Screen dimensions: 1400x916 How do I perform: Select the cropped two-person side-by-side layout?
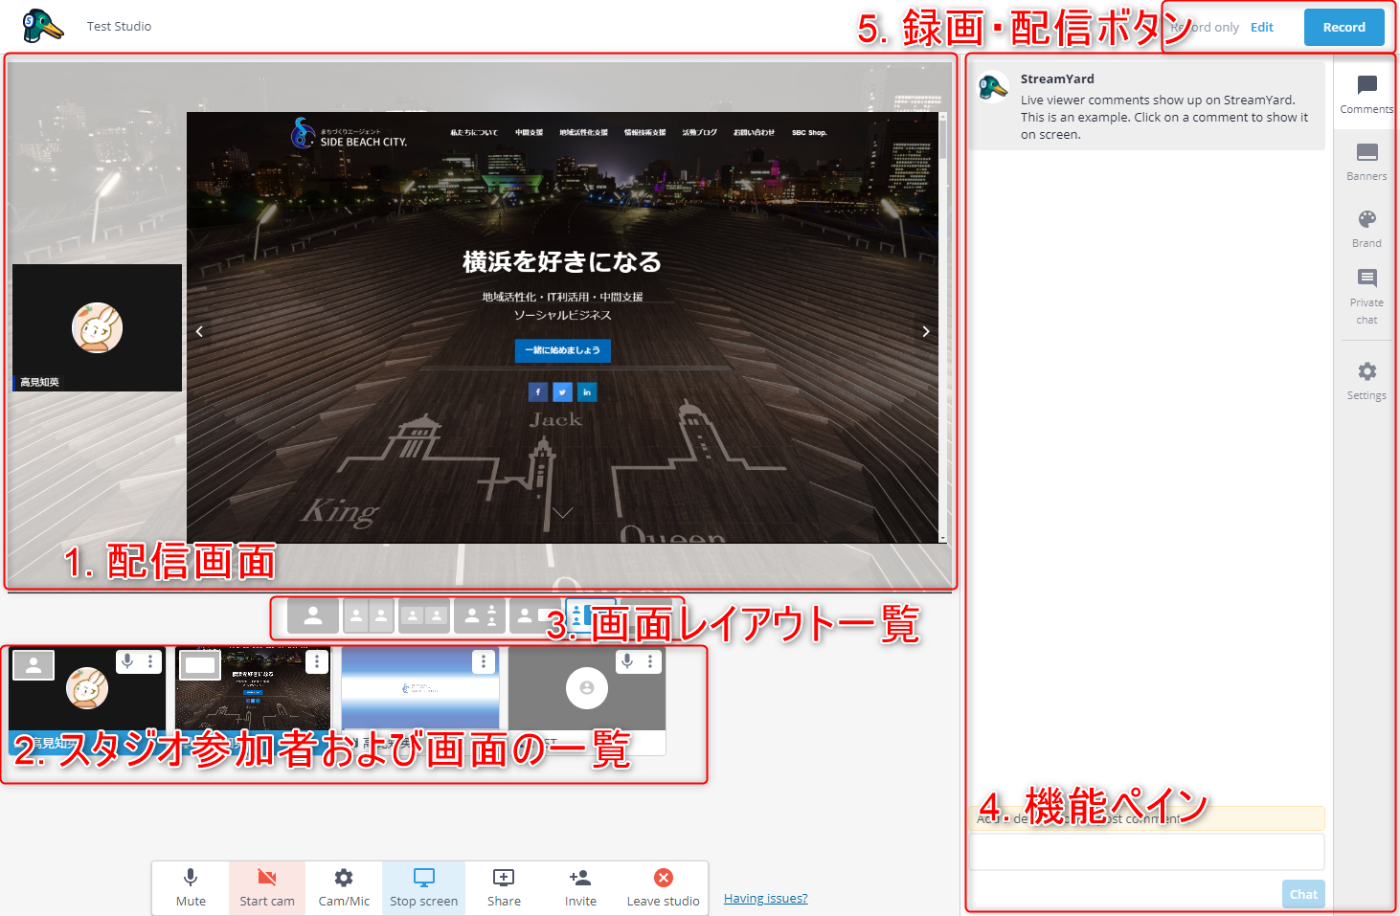[x=369, y=616]
